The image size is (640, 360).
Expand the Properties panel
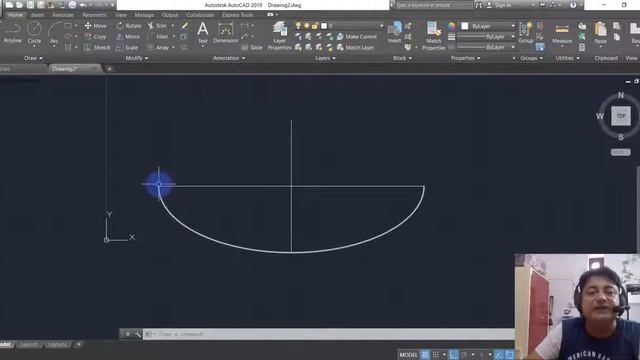tap(465, 58)
